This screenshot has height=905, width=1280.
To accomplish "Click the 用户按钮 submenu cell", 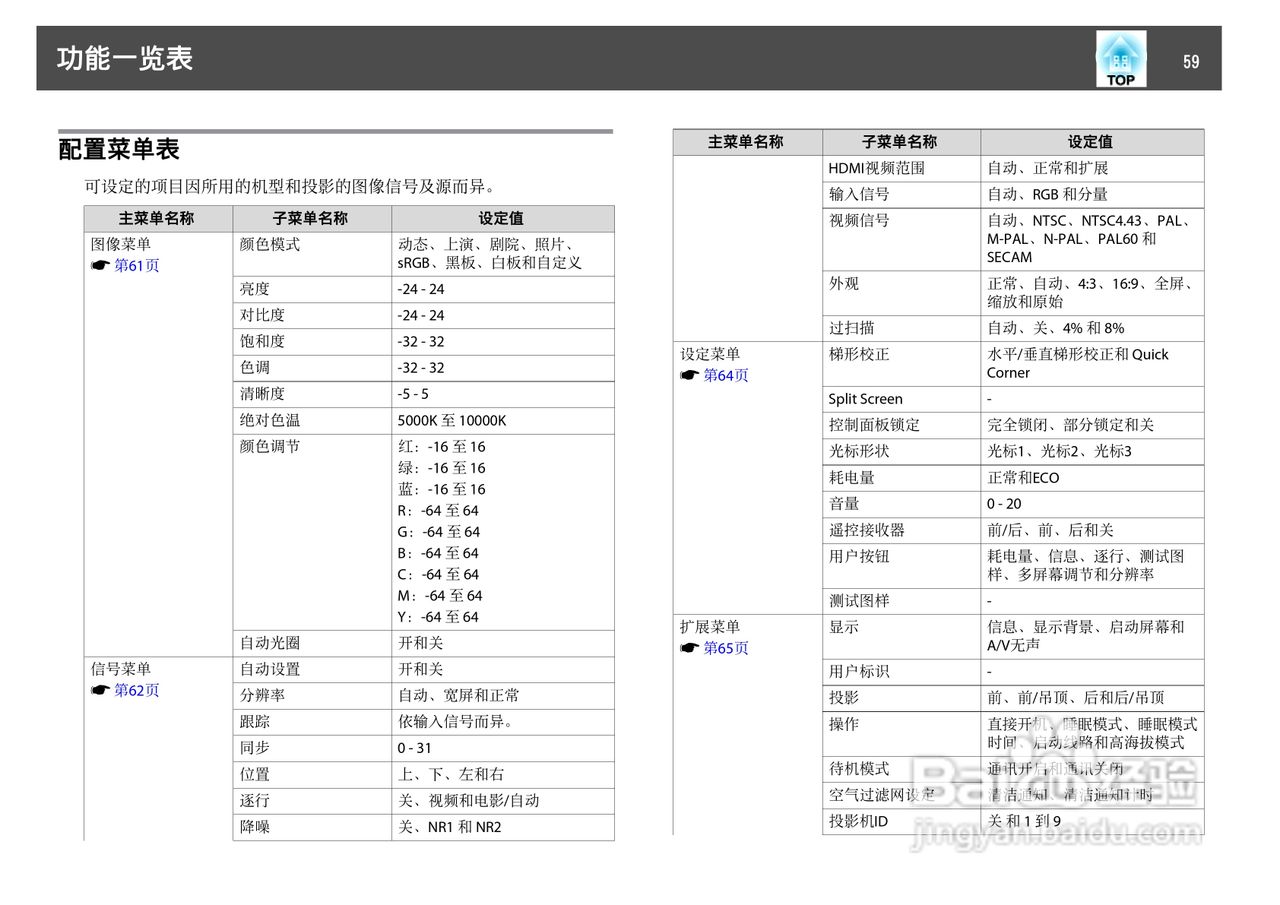I will 901,566.
